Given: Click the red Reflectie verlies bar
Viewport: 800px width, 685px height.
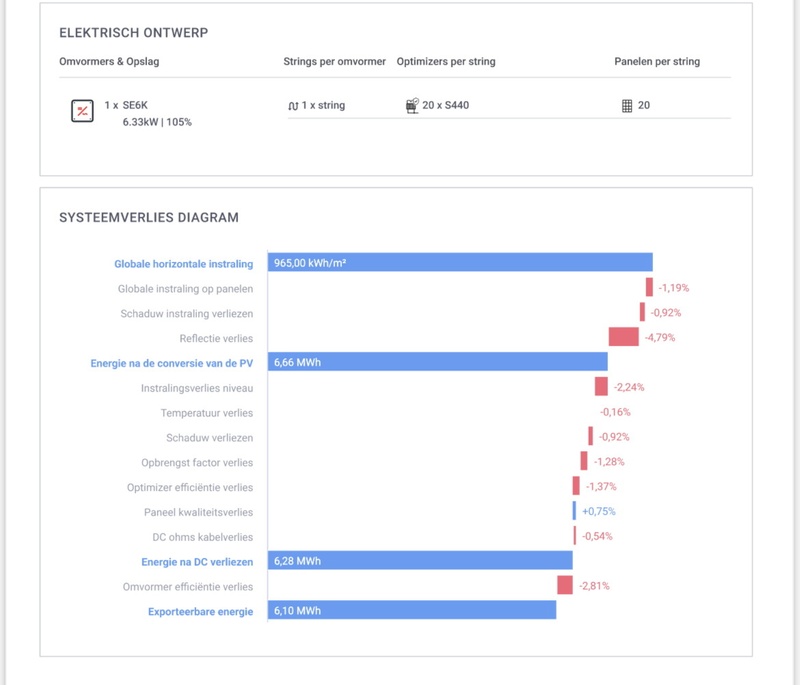Looking at the screenshot, I should 623,337.
